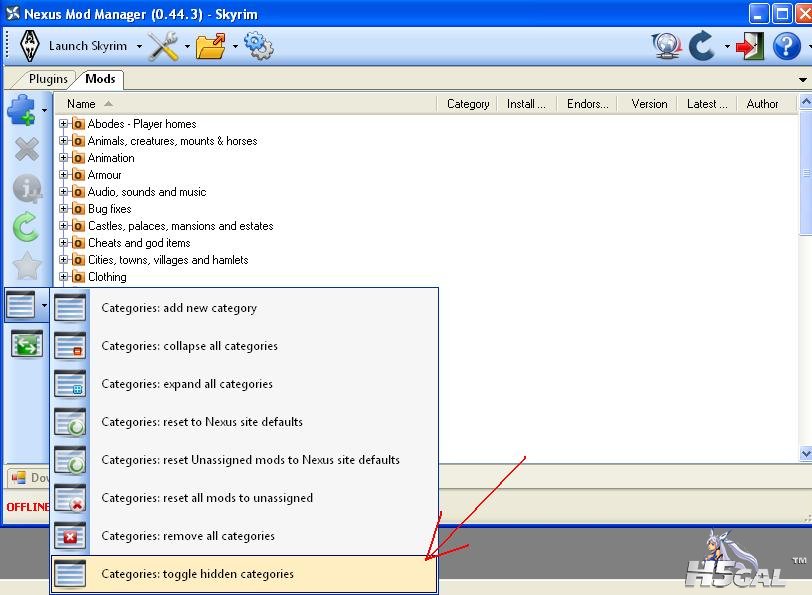Open the tab list arrow right of the tabs
The image size is (812, 595).
pyautogui.click(x=803, y=80)
